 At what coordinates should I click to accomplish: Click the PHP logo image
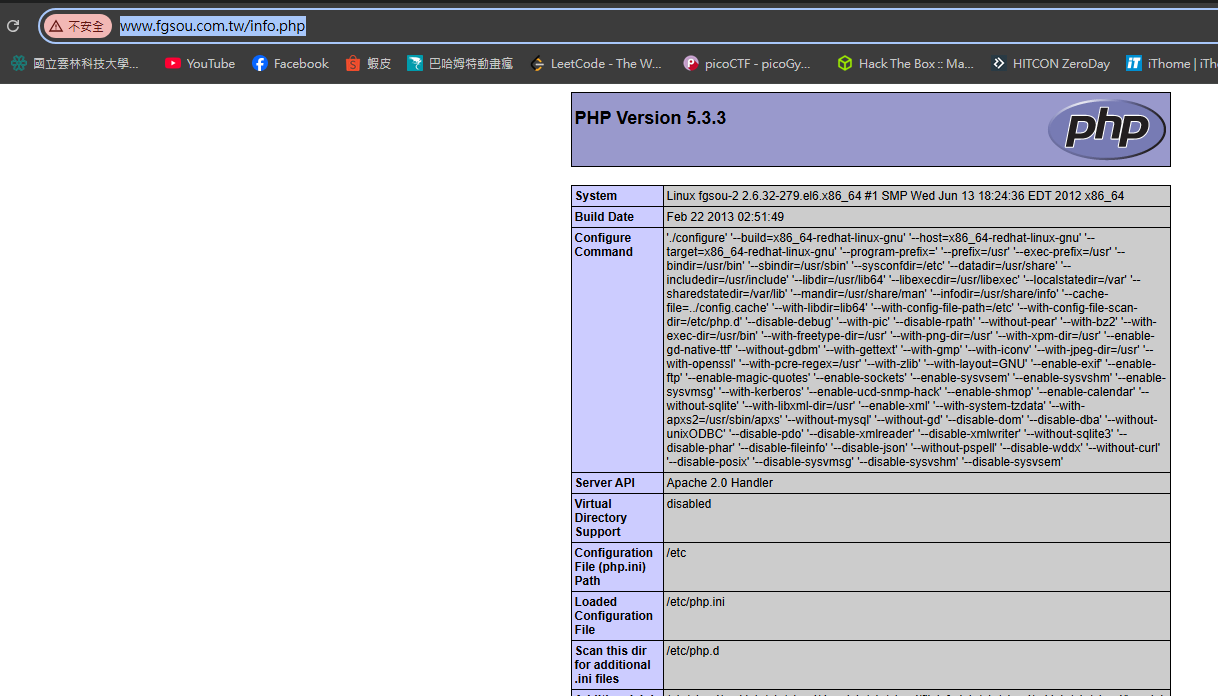click(1106, 129)
